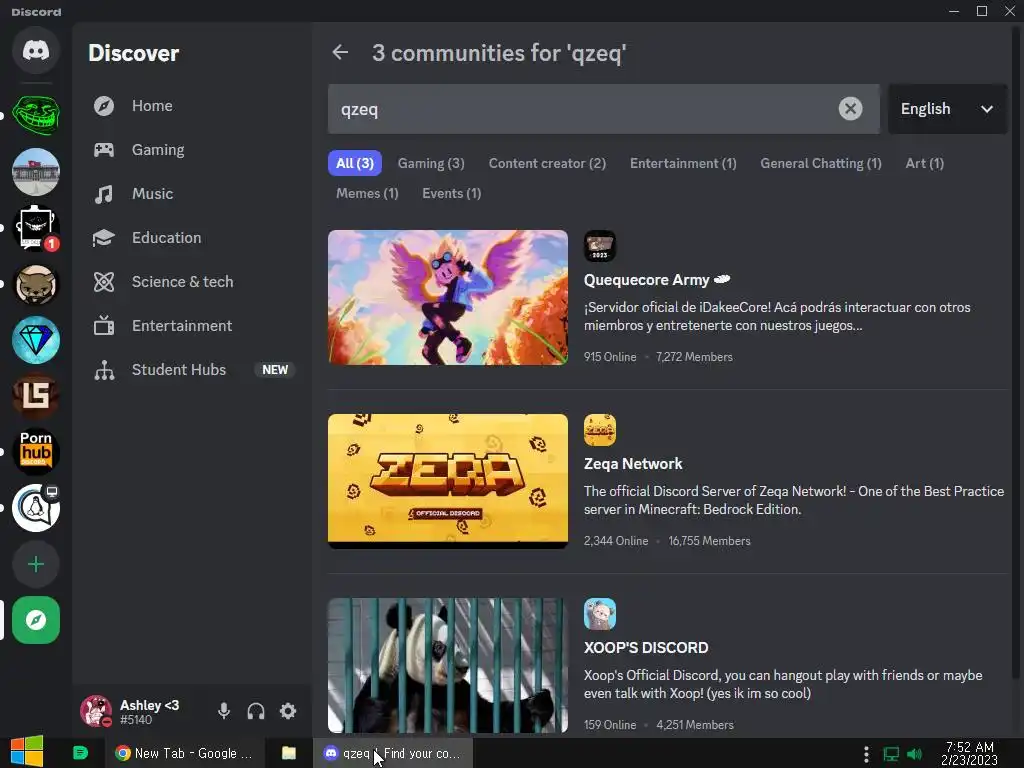Add a server with plus icon
Viewport: 1024px width, 768px height.
pos(36,564)
